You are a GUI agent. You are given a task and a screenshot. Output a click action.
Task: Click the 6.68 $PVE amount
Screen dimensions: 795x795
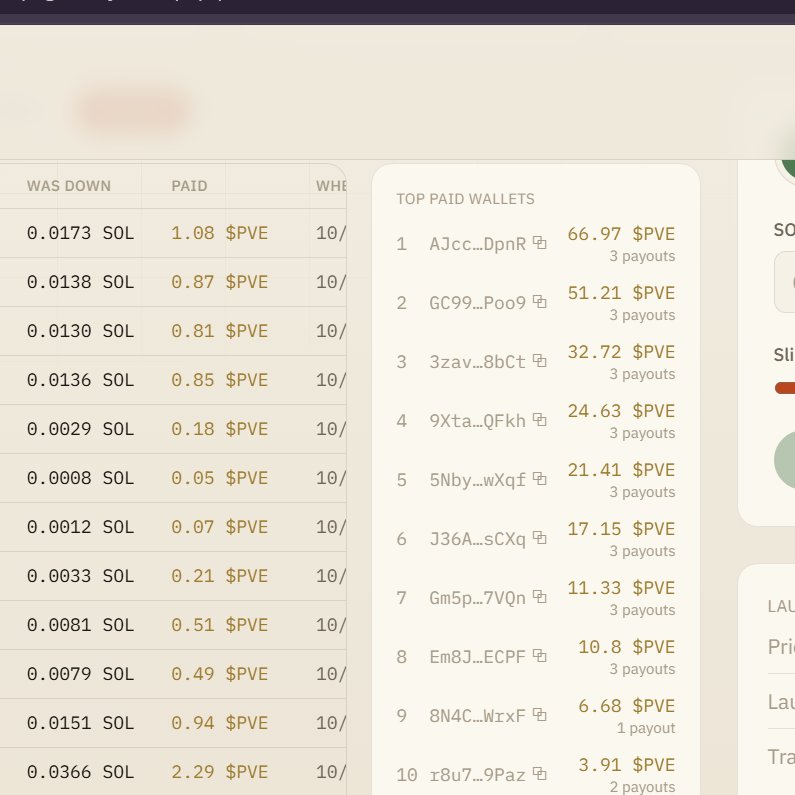[x=627, y=706]
